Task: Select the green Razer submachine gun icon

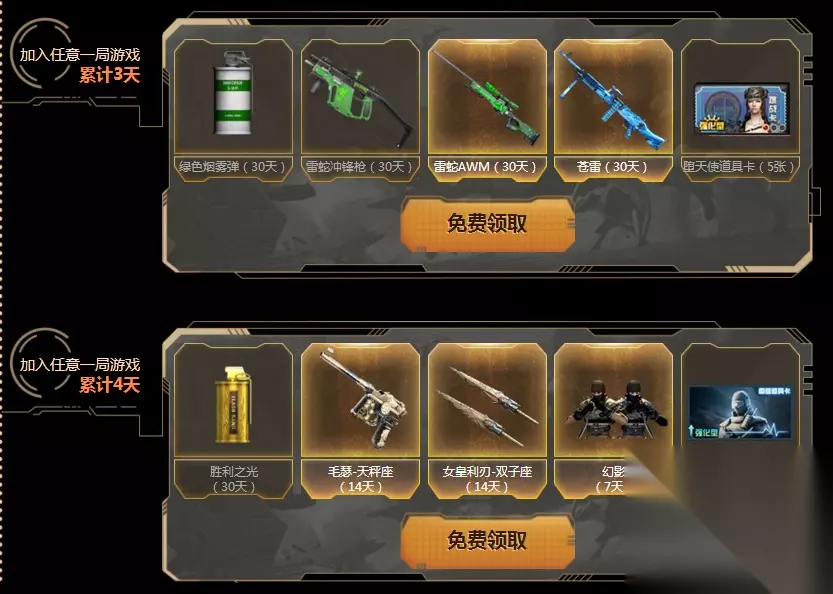Action: click(x=360, y=99)
